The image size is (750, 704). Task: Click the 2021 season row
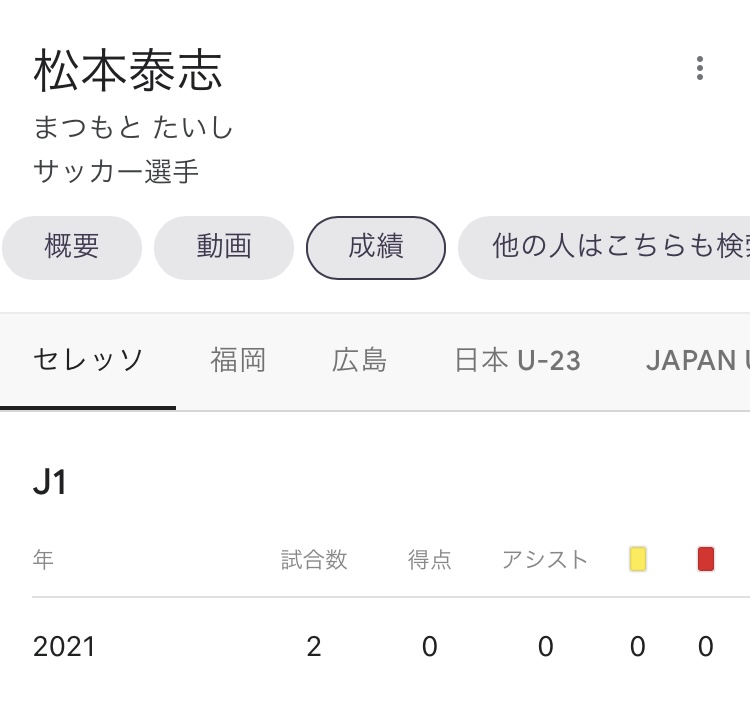pos(64,647)
